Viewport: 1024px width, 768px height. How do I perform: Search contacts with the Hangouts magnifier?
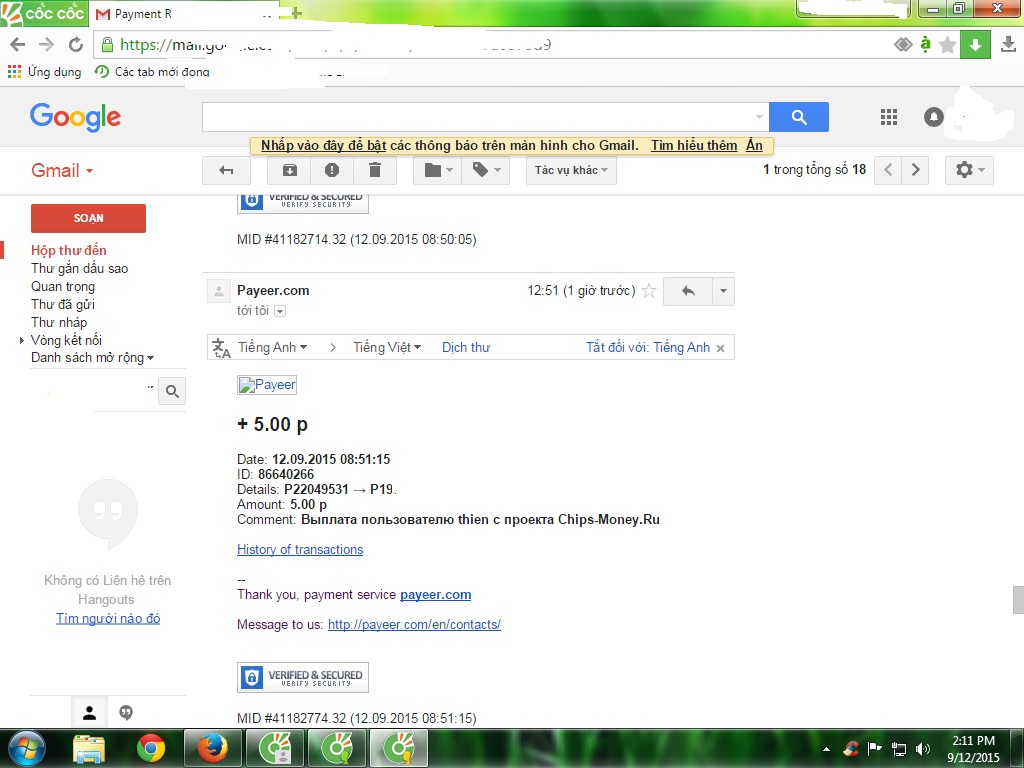click(x=172, y=391)
